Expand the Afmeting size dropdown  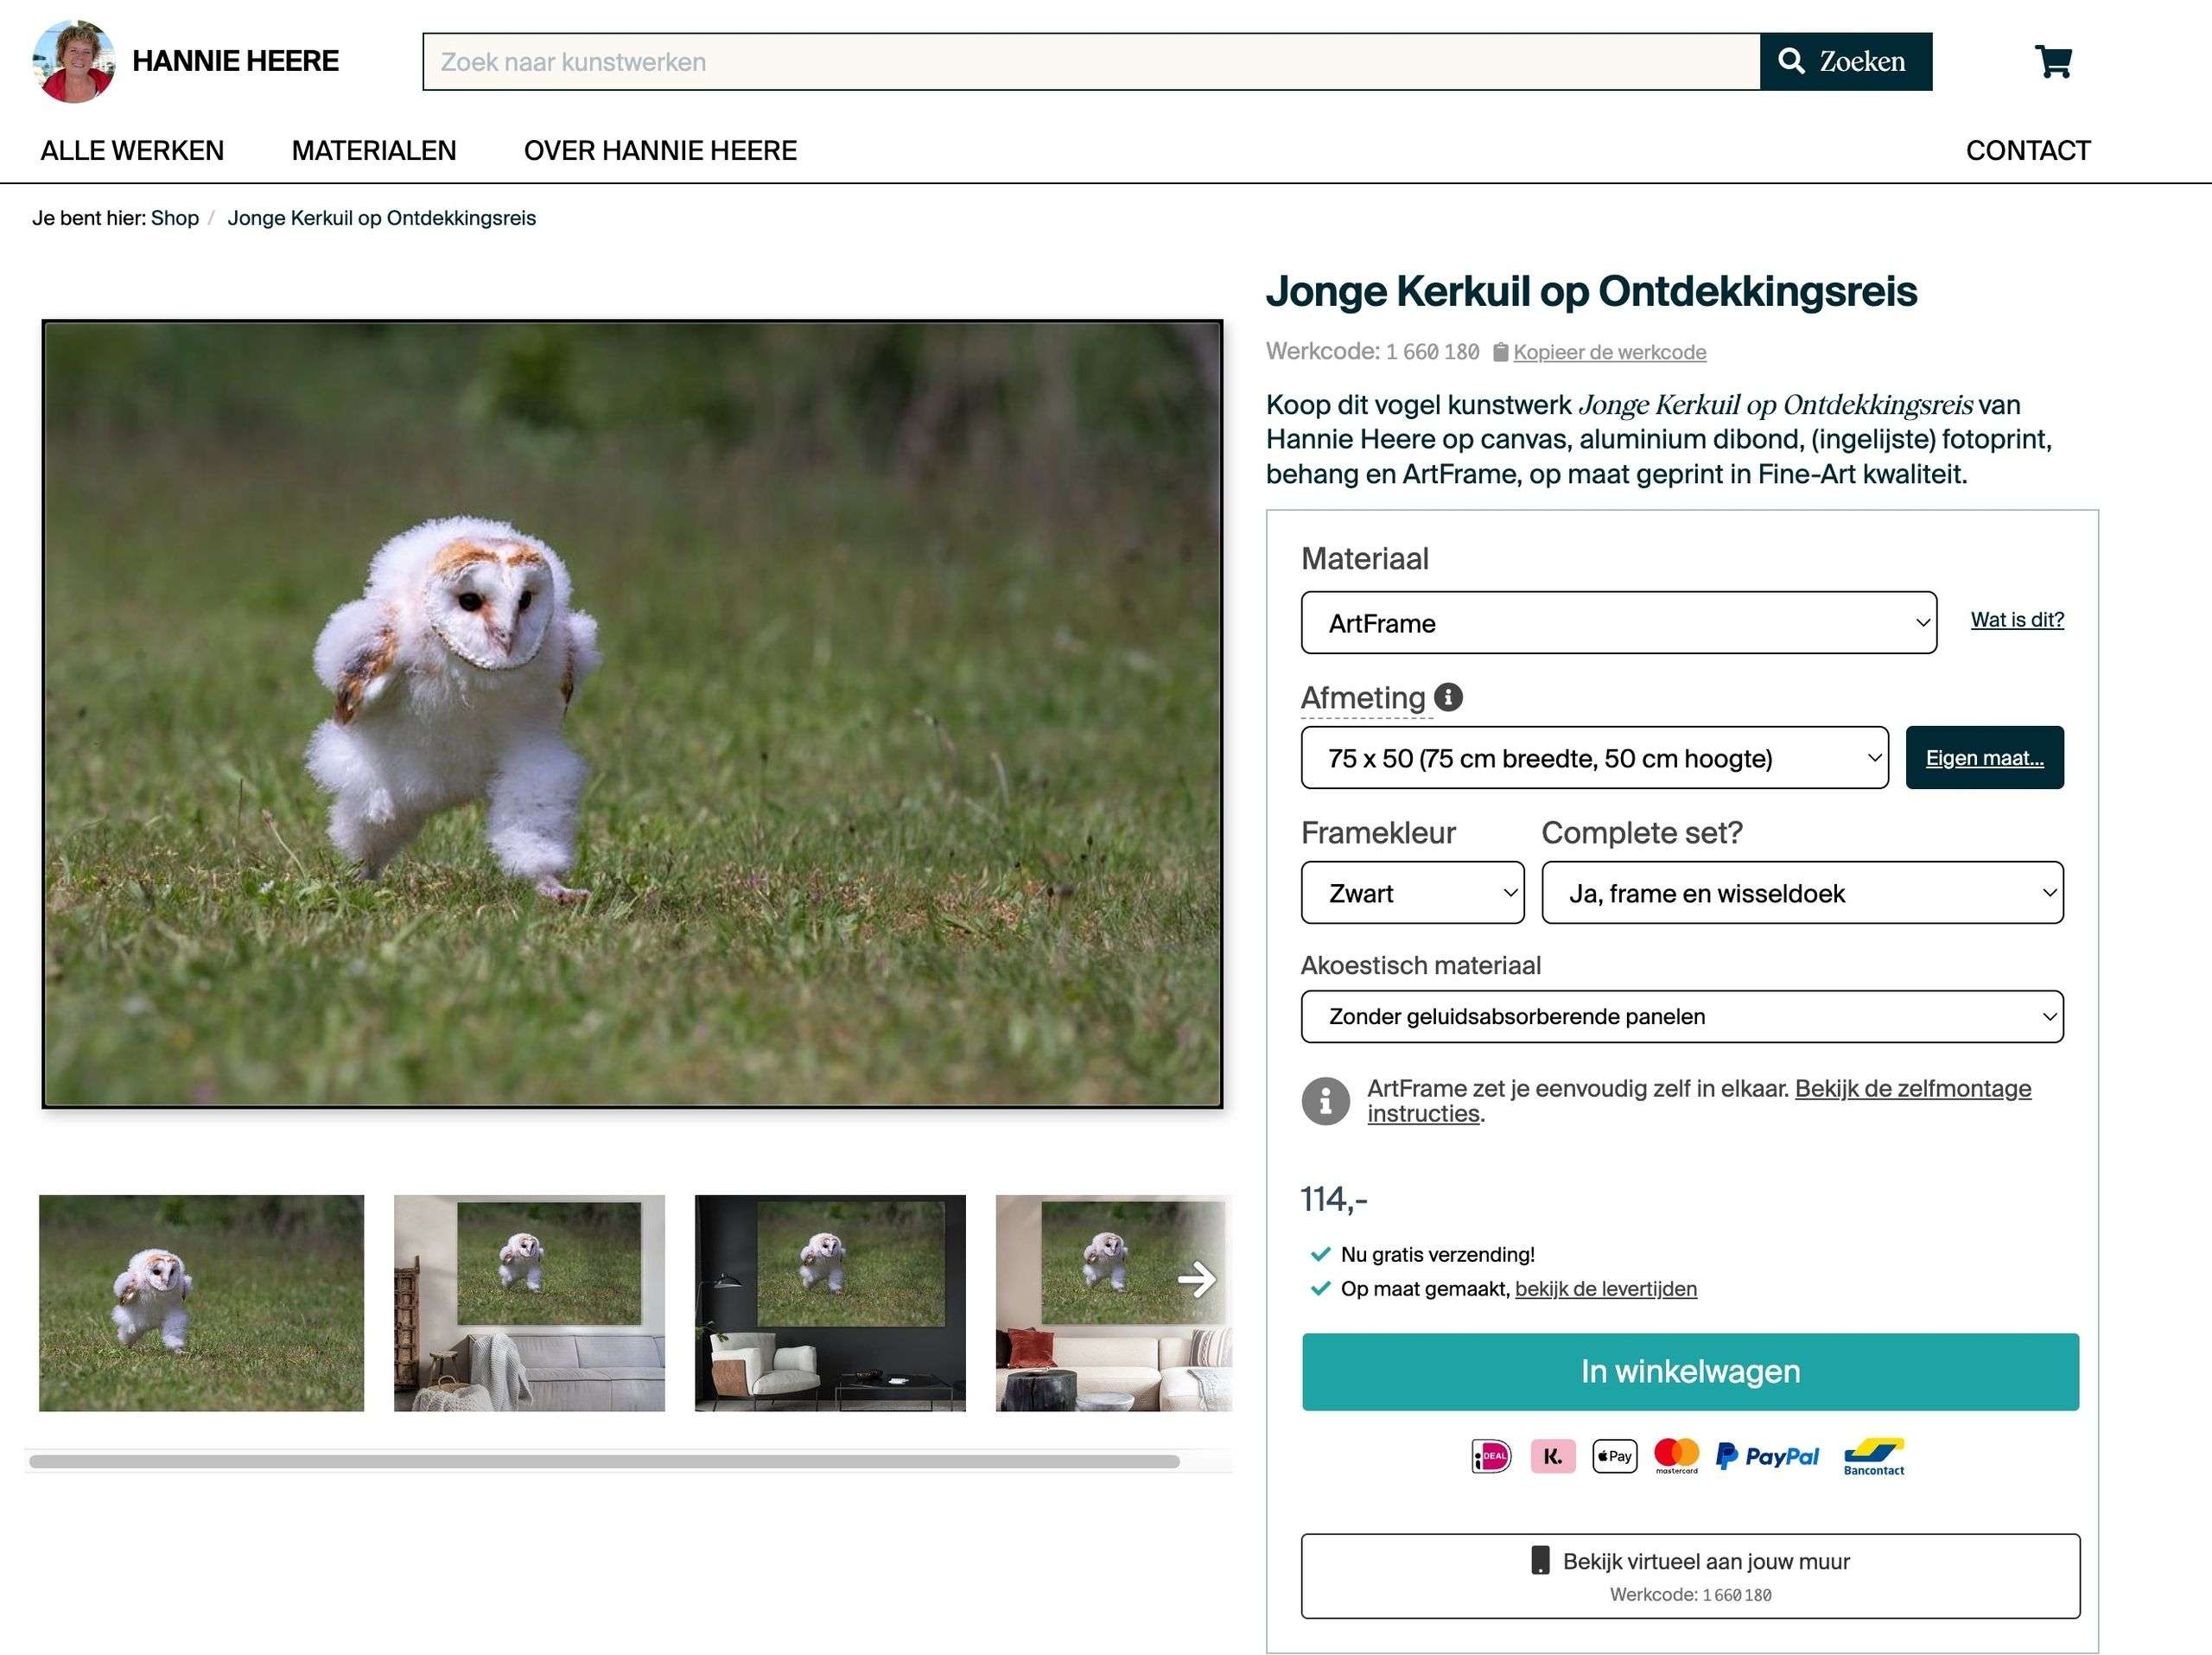point(1594,758)
